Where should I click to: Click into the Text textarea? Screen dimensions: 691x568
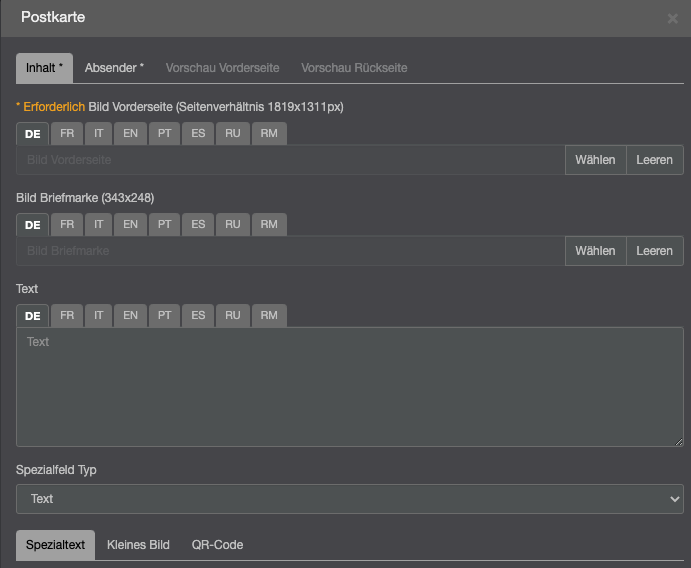point(349,387)
